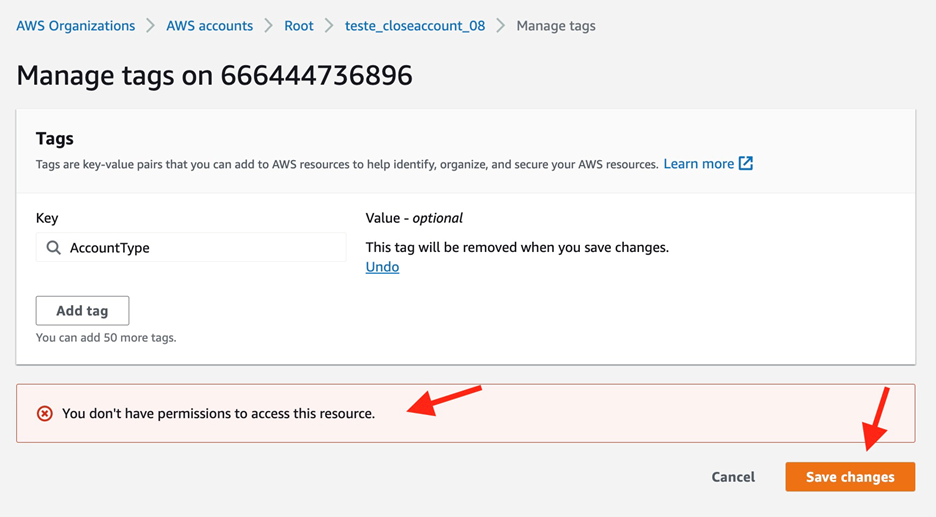Go to AWS accounts breadcrumb
Viewport: 936px width, 517px height.
pyautogui.click(x=210, y=26)
